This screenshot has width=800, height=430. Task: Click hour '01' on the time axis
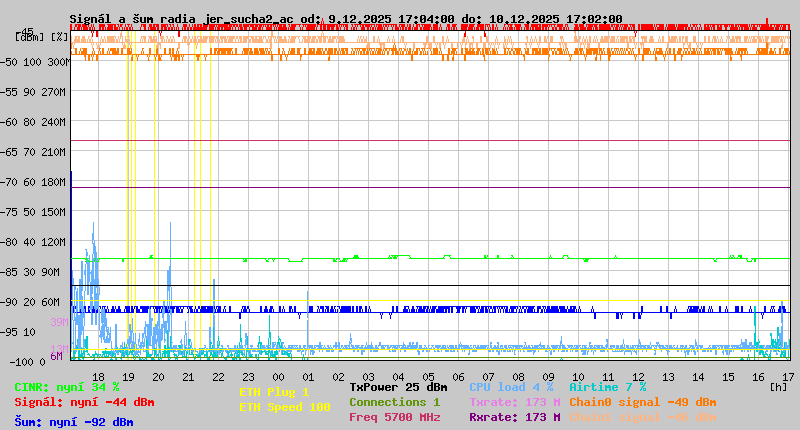coord(308,377)
